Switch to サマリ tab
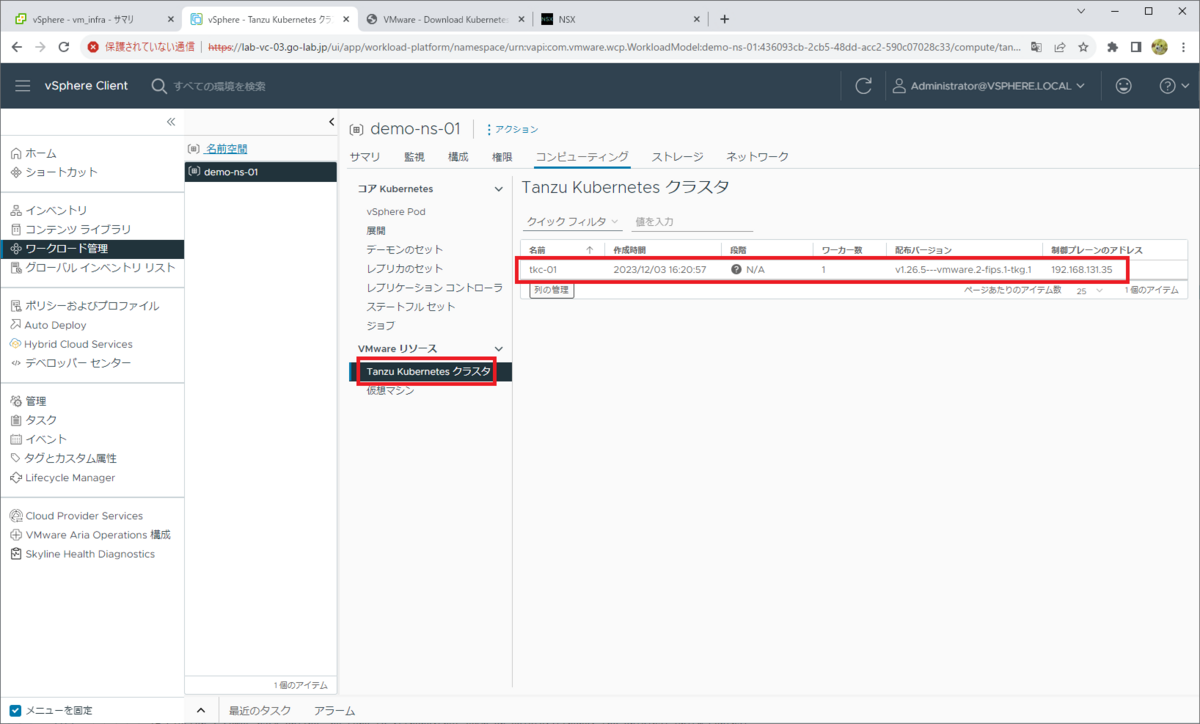Screen dimensions: 1200x724 [x=364, y=157]
